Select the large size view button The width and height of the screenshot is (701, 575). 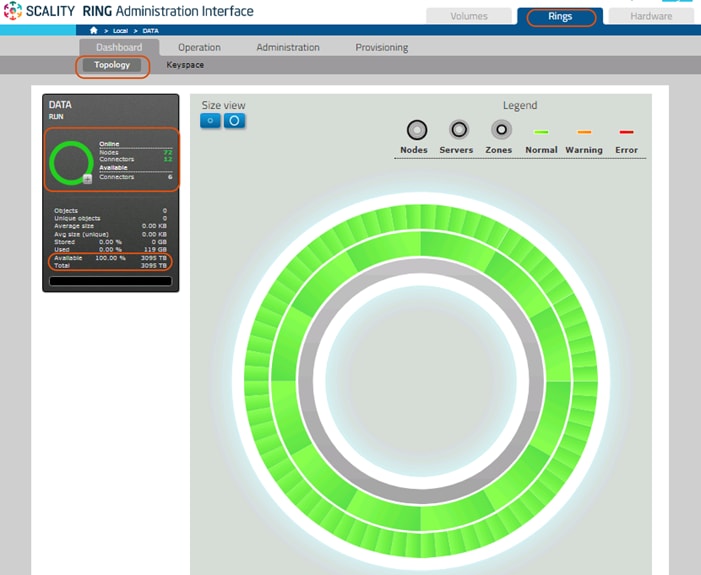tap(234, 121)
